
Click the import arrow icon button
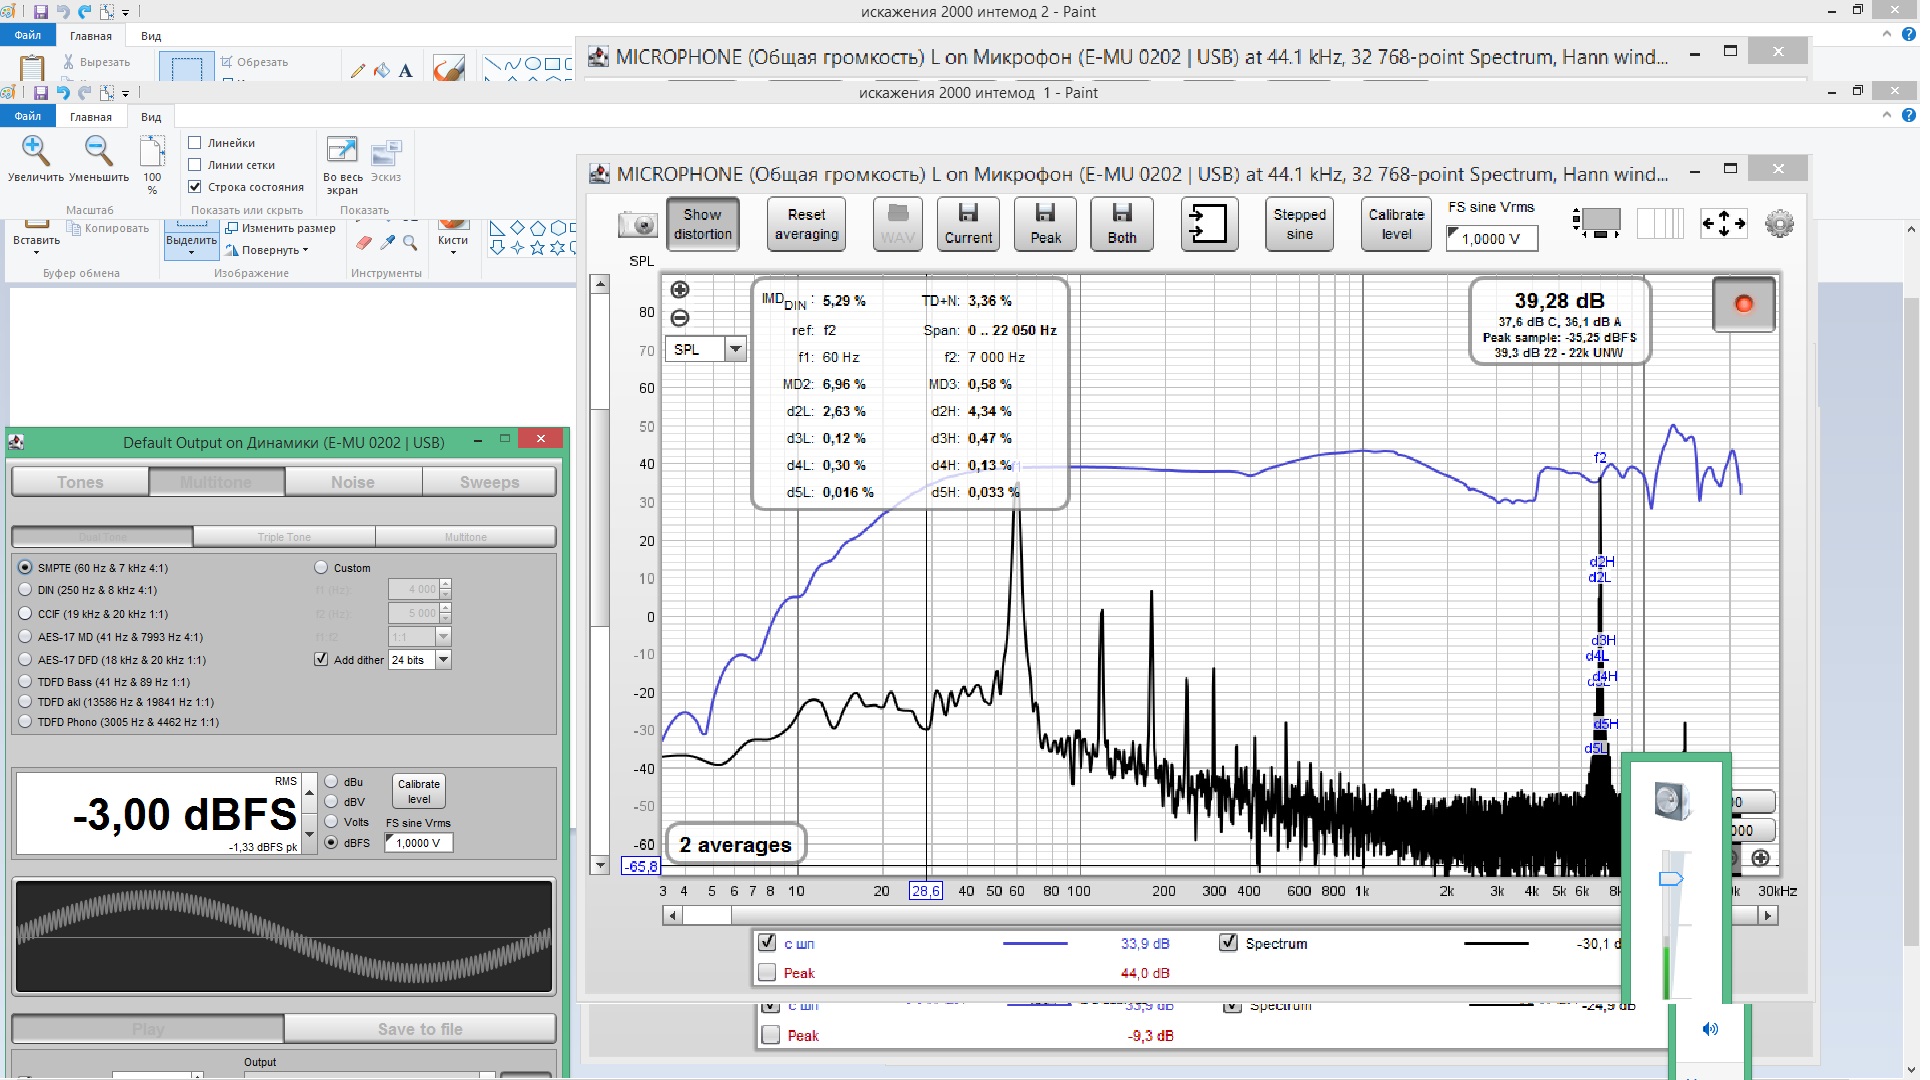click(1208, 223)
